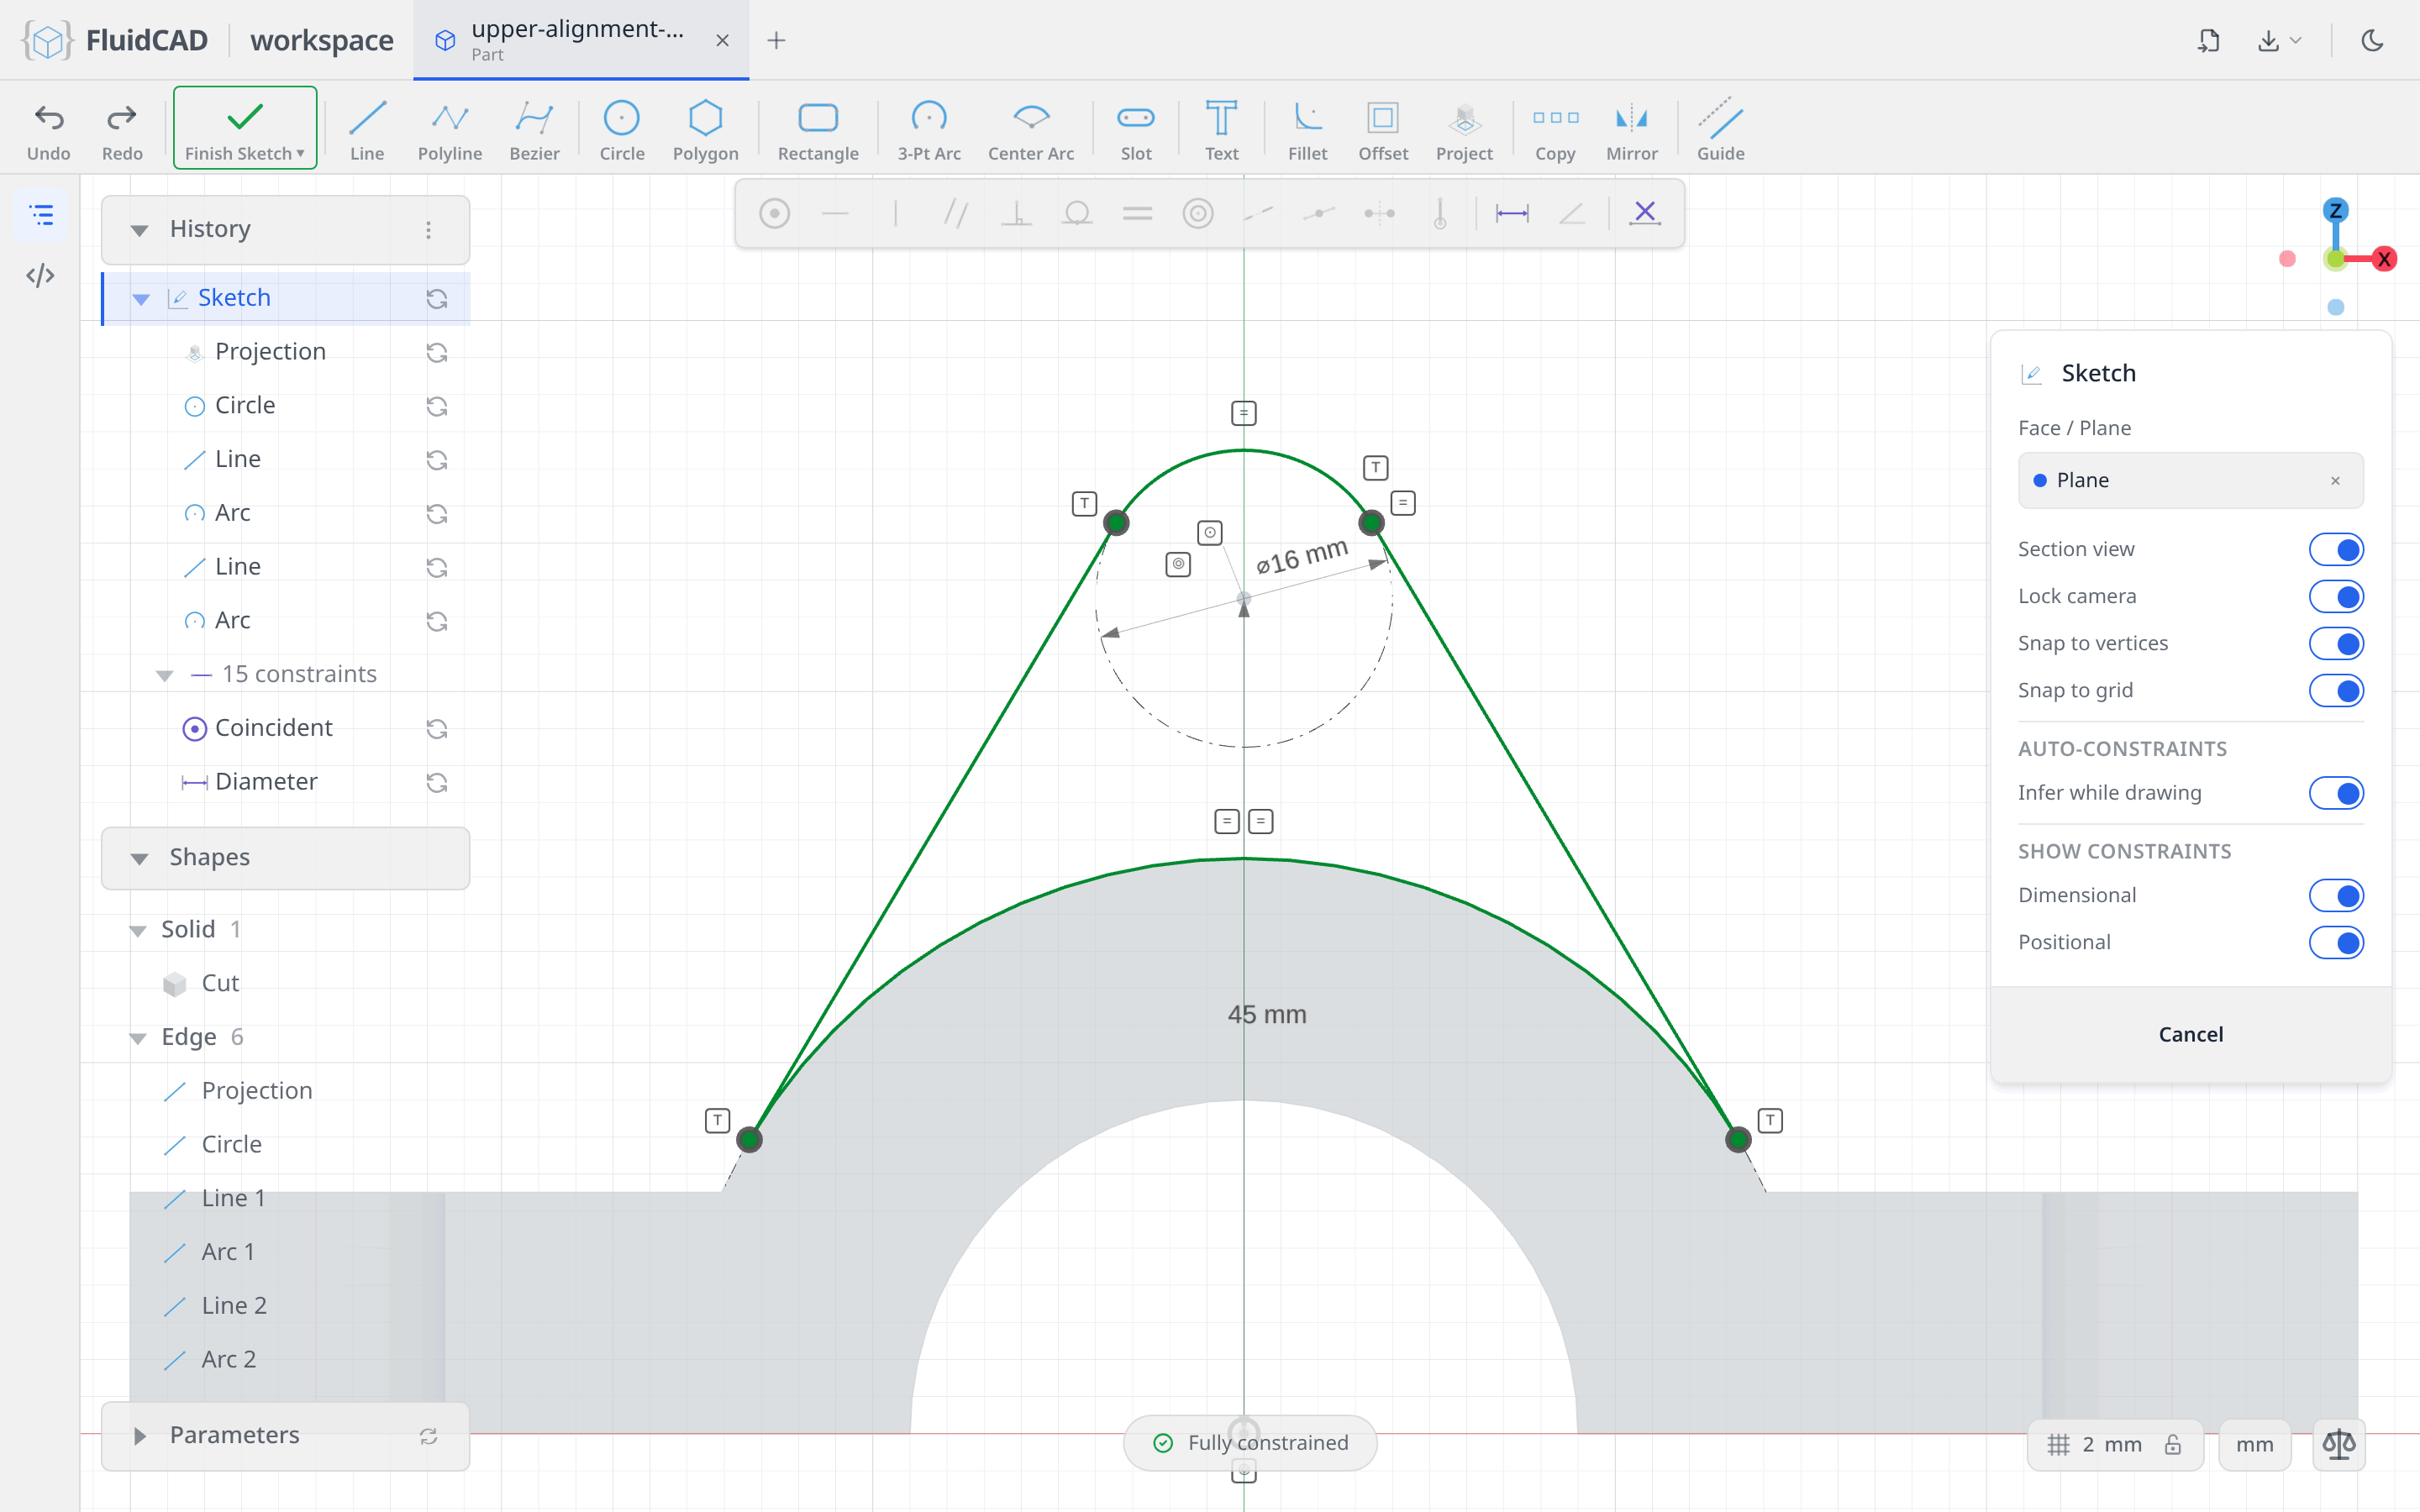
Task: Disable the Section view toggle
Action: 2336,549
